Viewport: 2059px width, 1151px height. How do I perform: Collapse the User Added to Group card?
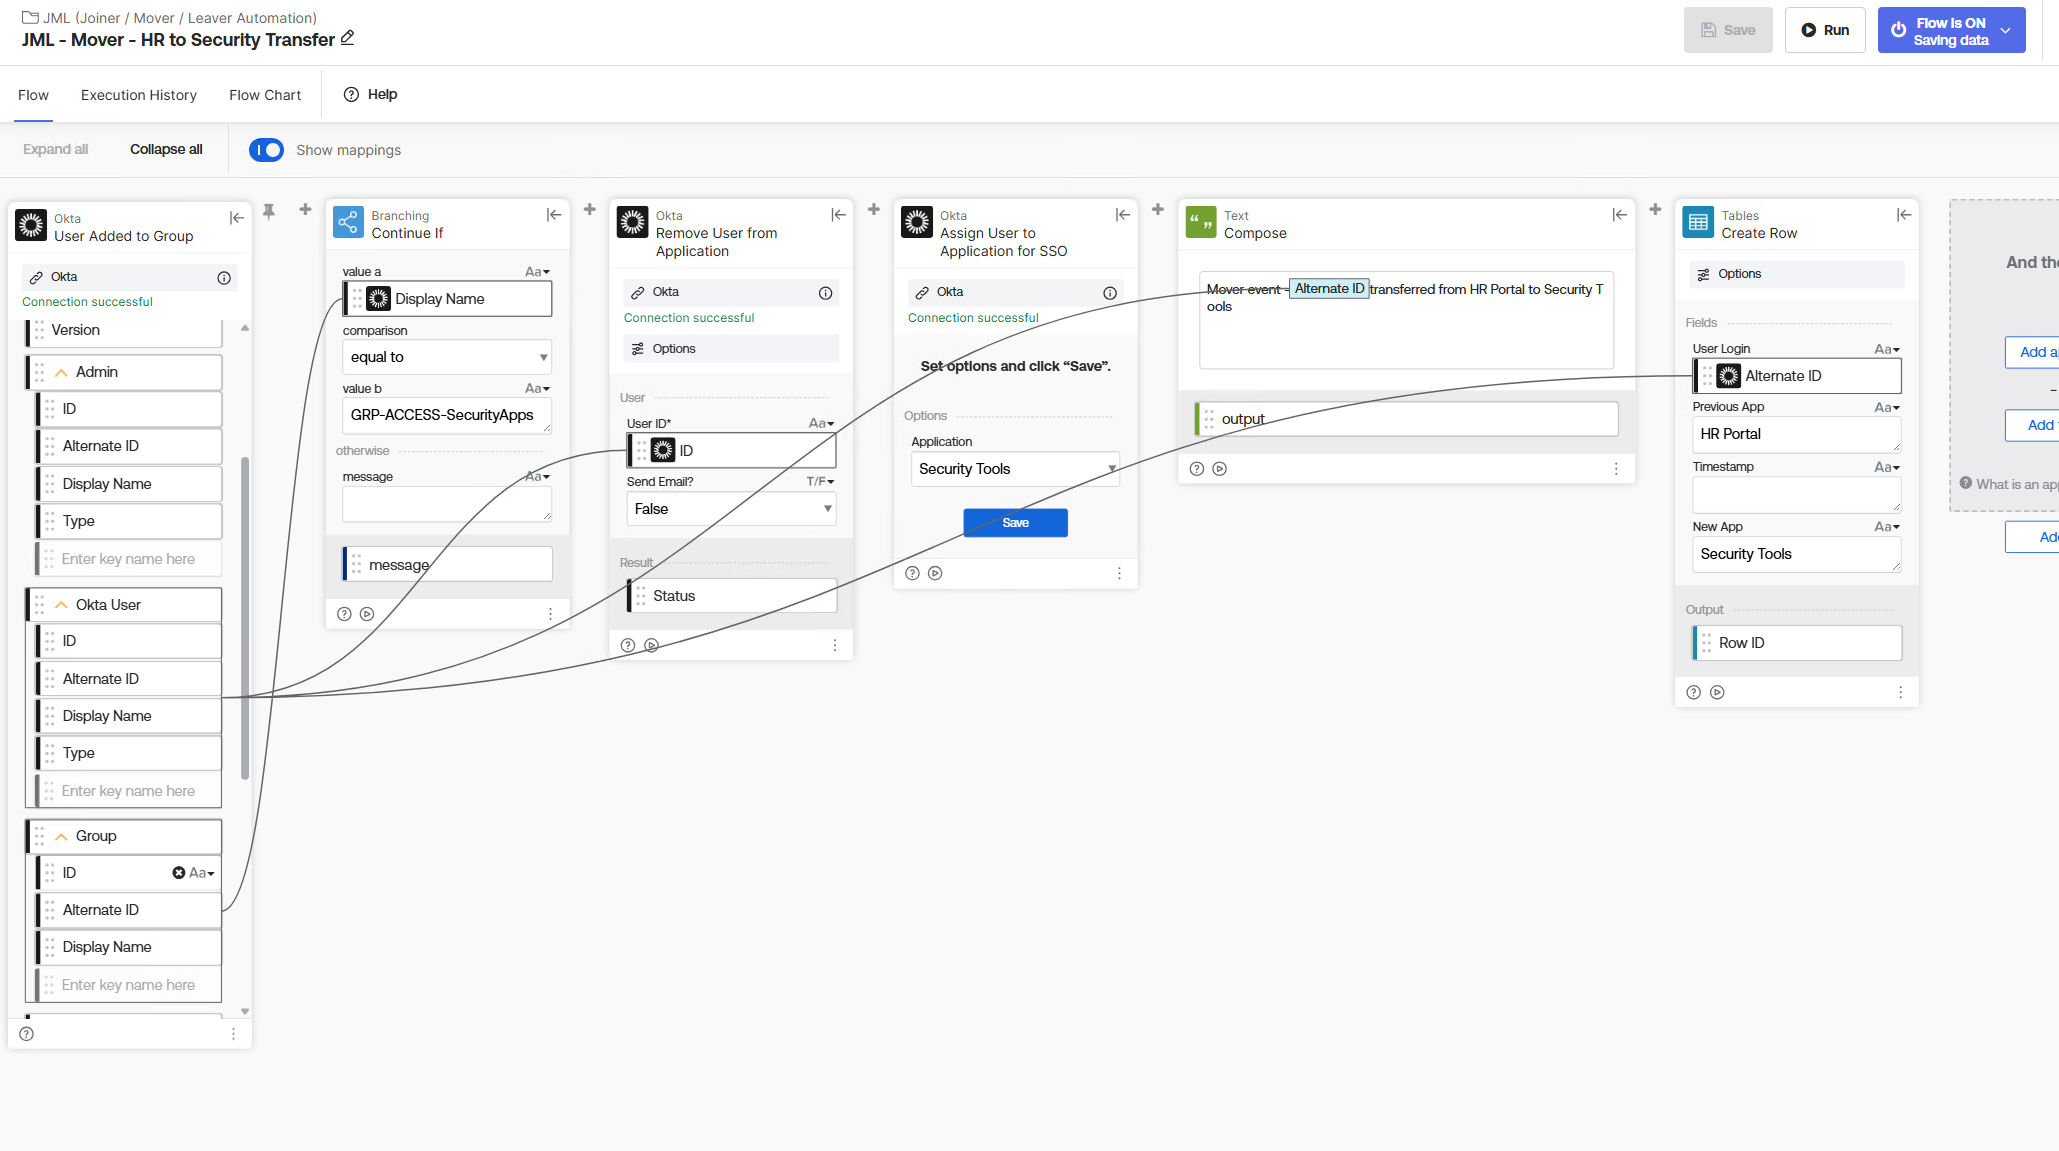237,218
